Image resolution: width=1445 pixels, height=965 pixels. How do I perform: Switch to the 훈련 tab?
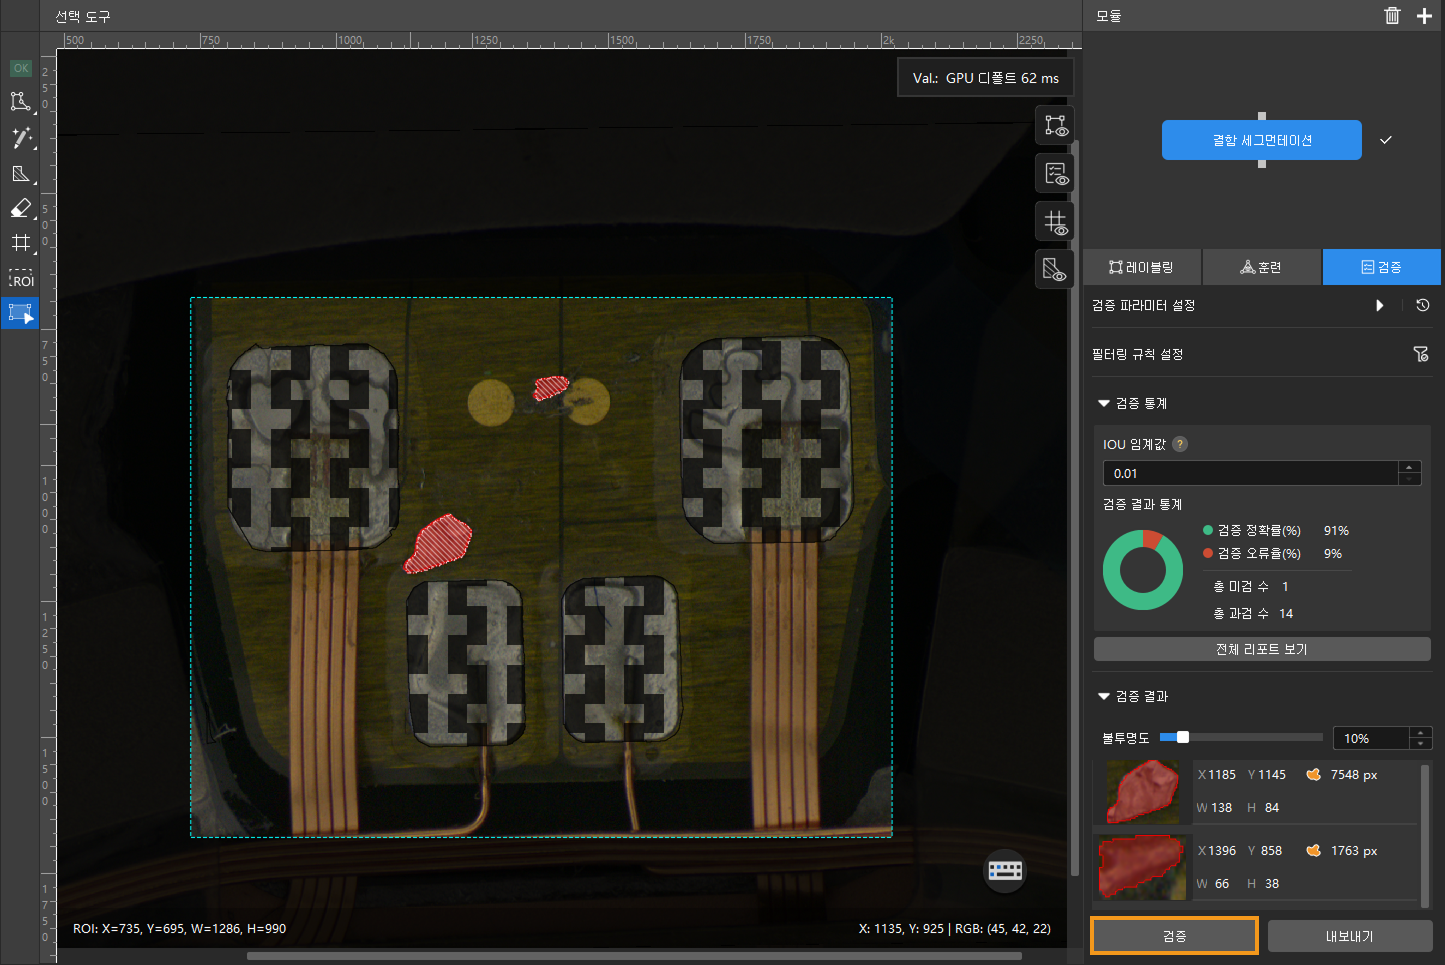pyautogui.click(x=1261, y=268)
